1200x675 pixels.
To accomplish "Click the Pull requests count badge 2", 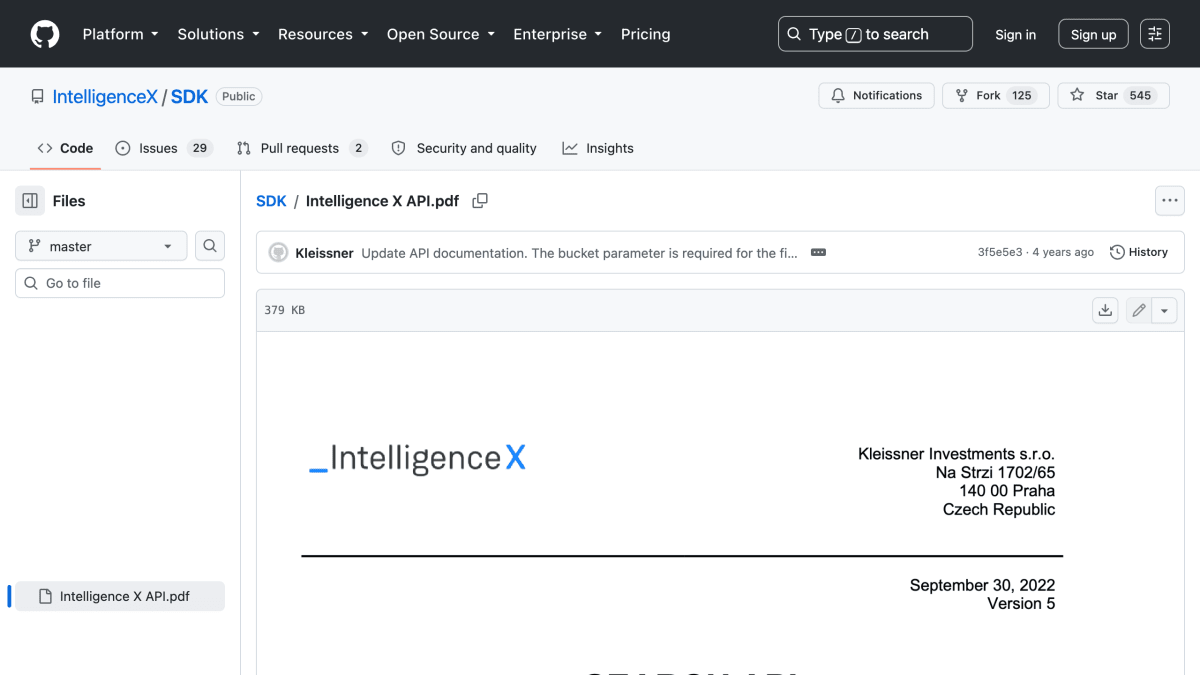I will coord(358,148).
